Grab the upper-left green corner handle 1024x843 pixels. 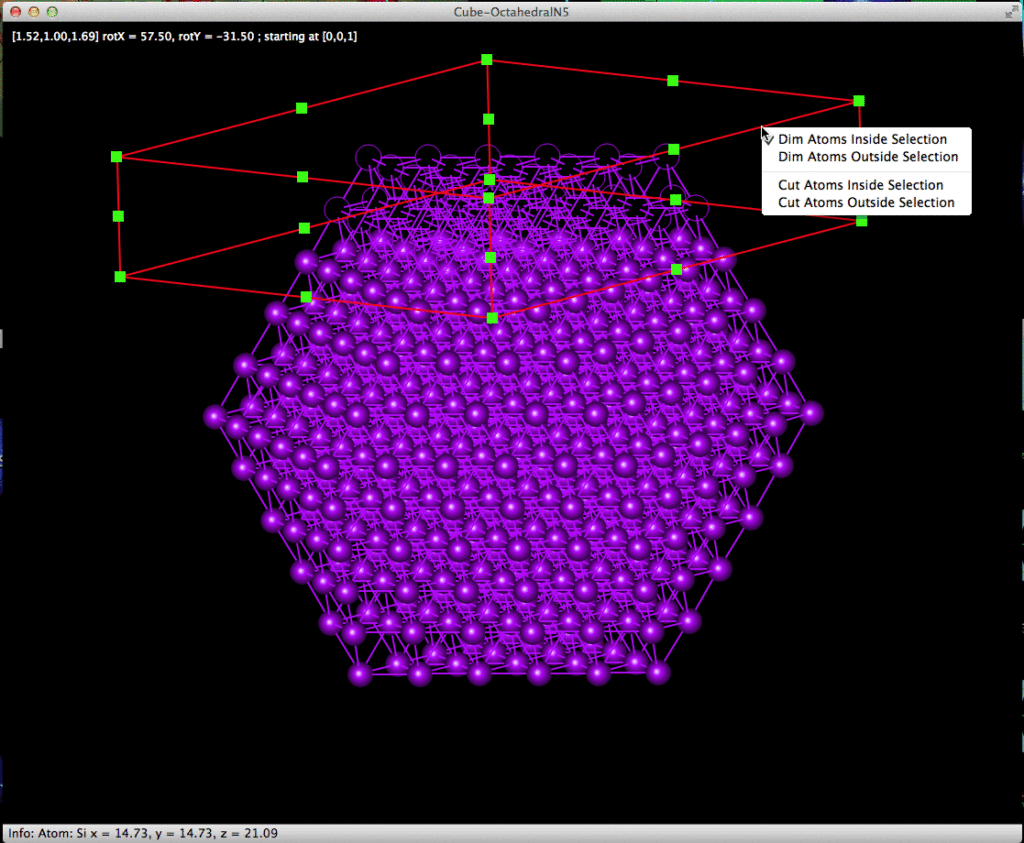[x=117, y=157]
